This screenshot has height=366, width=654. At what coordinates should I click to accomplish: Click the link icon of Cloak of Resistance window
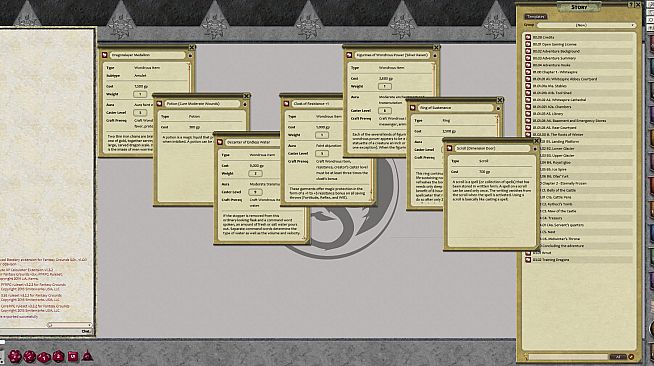pyautogui.click(x=286, y=103)
